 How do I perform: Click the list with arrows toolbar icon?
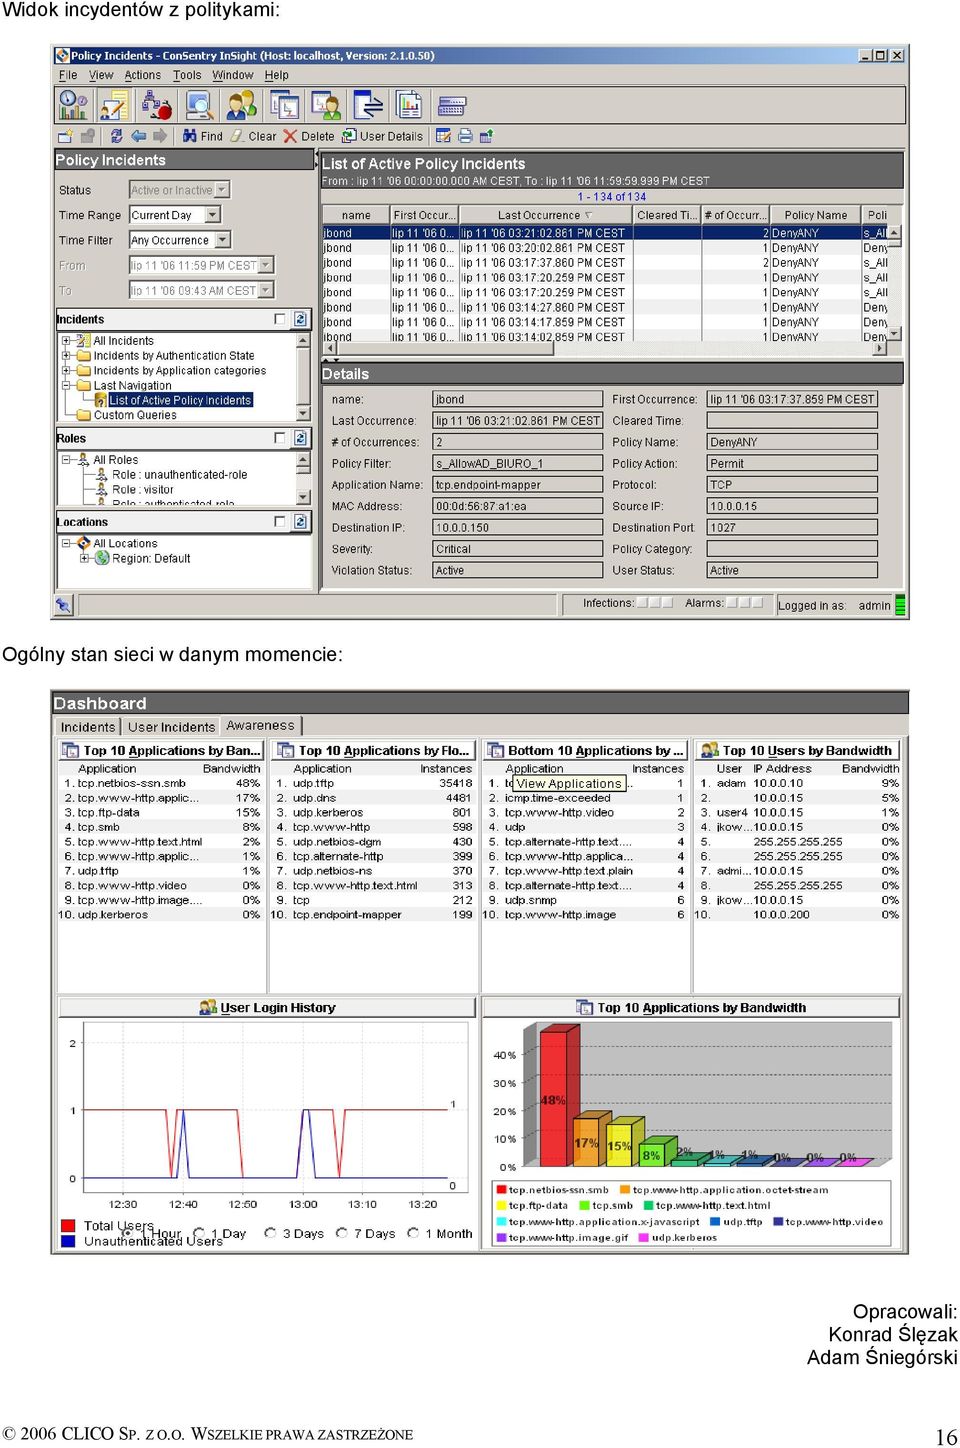[x=368, y=104]
